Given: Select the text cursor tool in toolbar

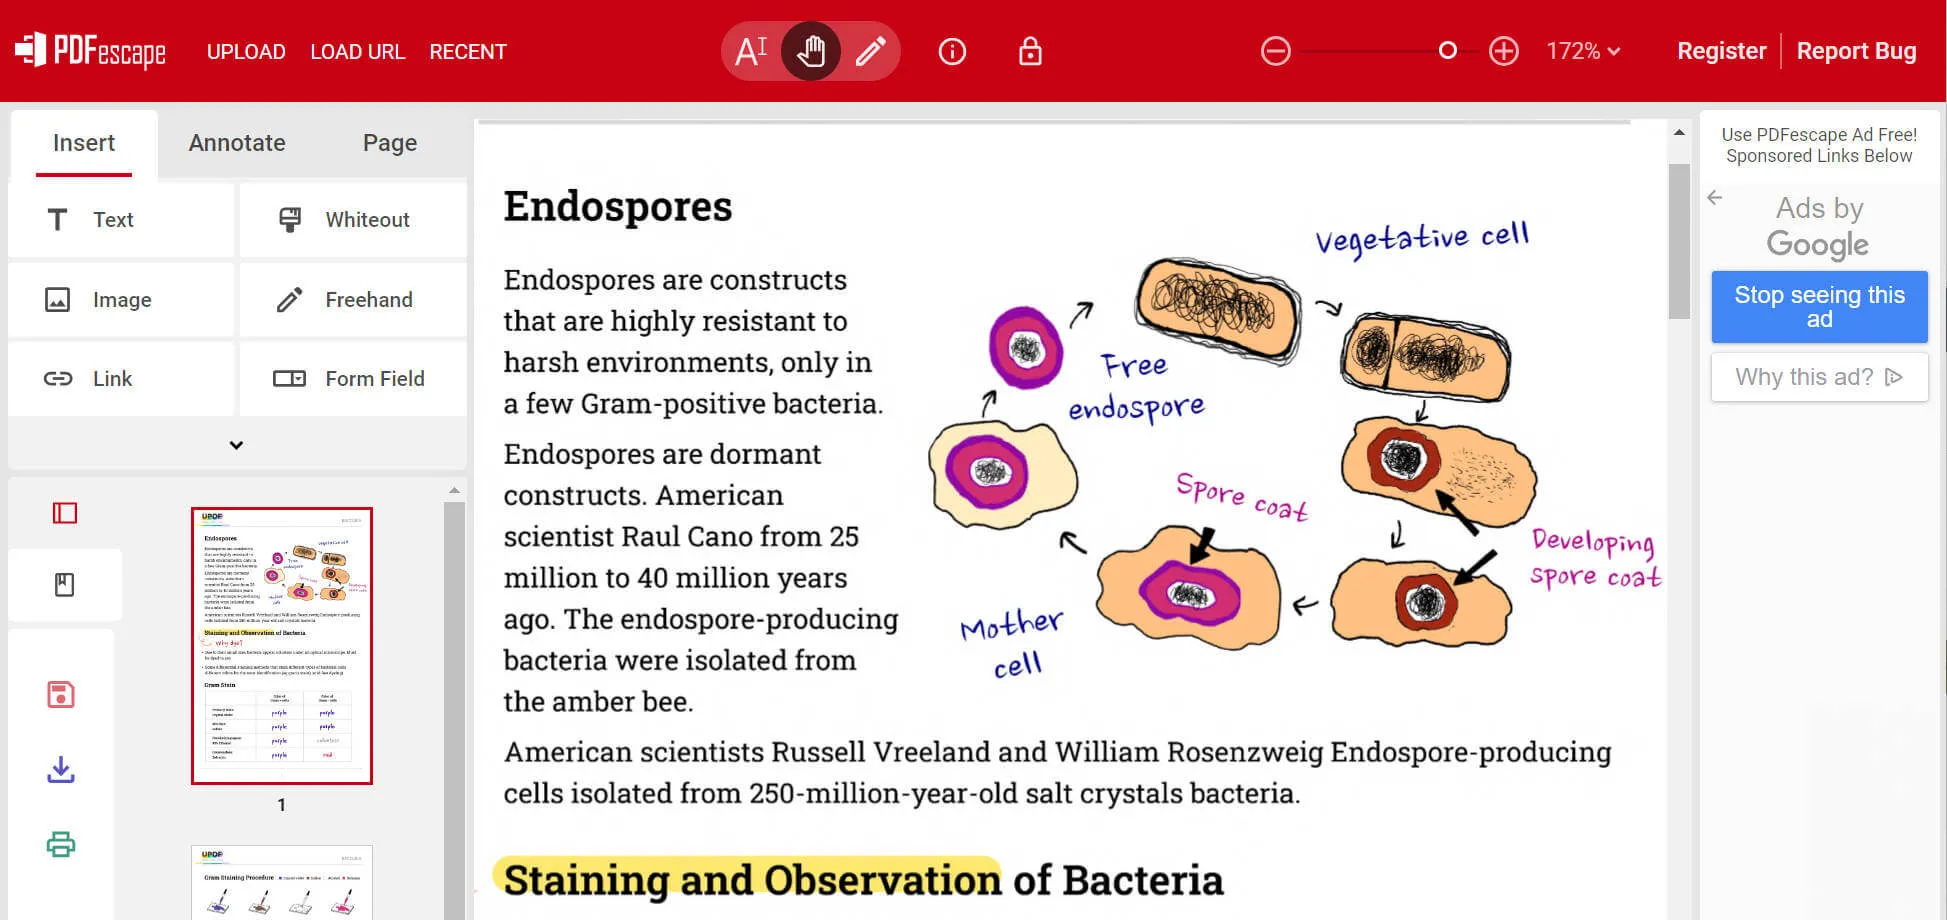Looking at the screenshot, I should tap(751, 51).
